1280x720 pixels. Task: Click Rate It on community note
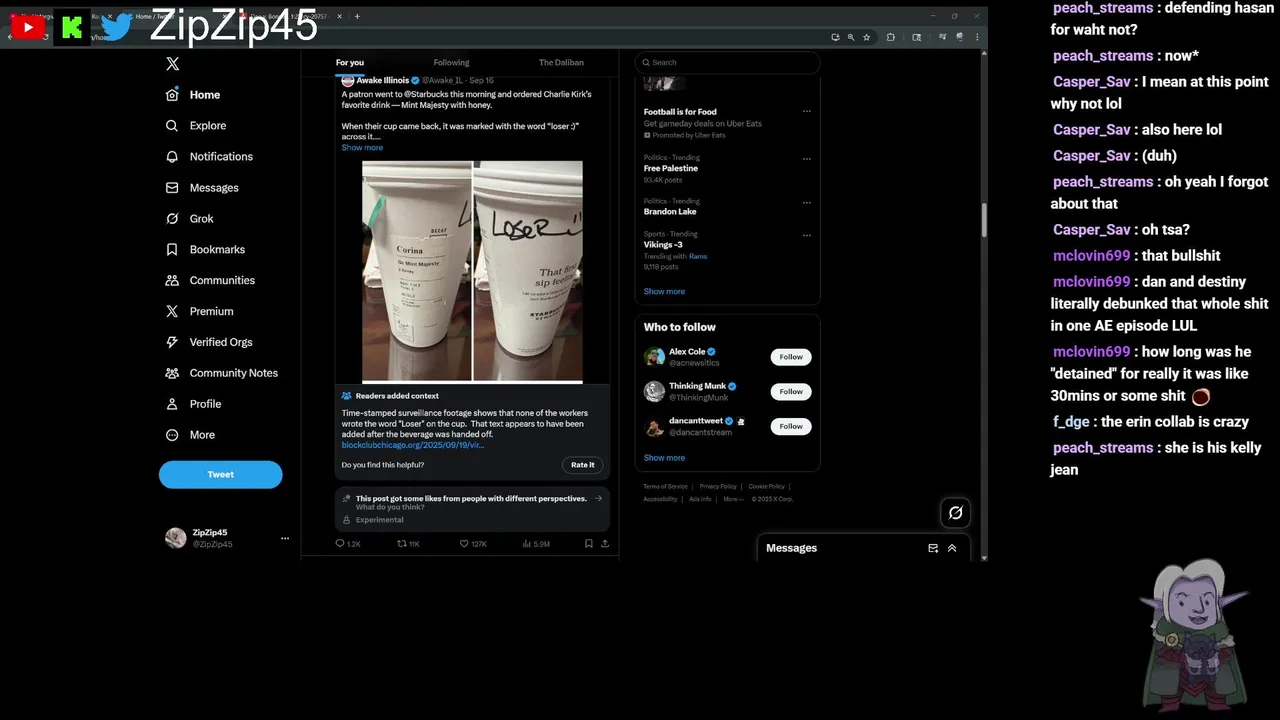583,465
